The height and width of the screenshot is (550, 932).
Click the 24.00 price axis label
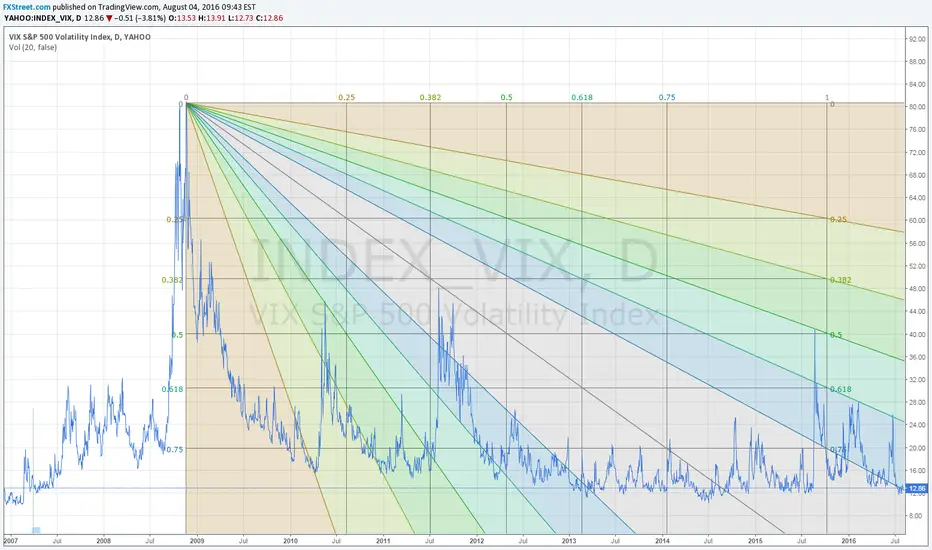click(x=917, y=425)
